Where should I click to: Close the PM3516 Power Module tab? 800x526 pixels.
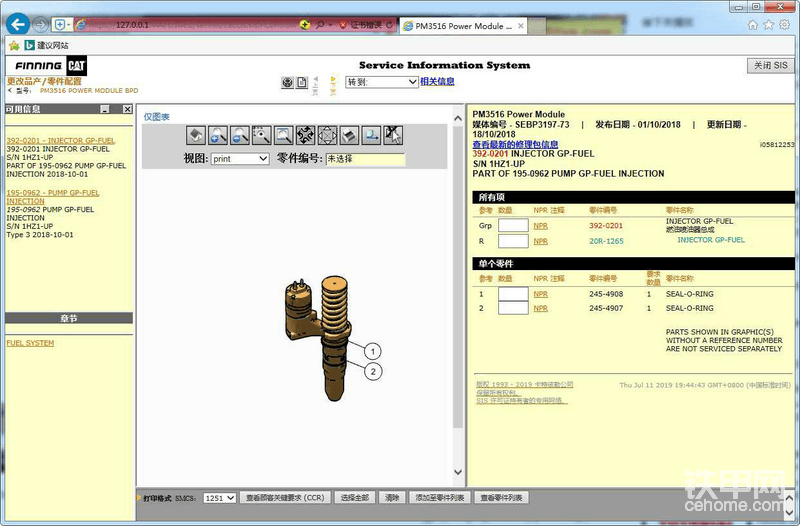pyautogui.click(x=520, y=26)
